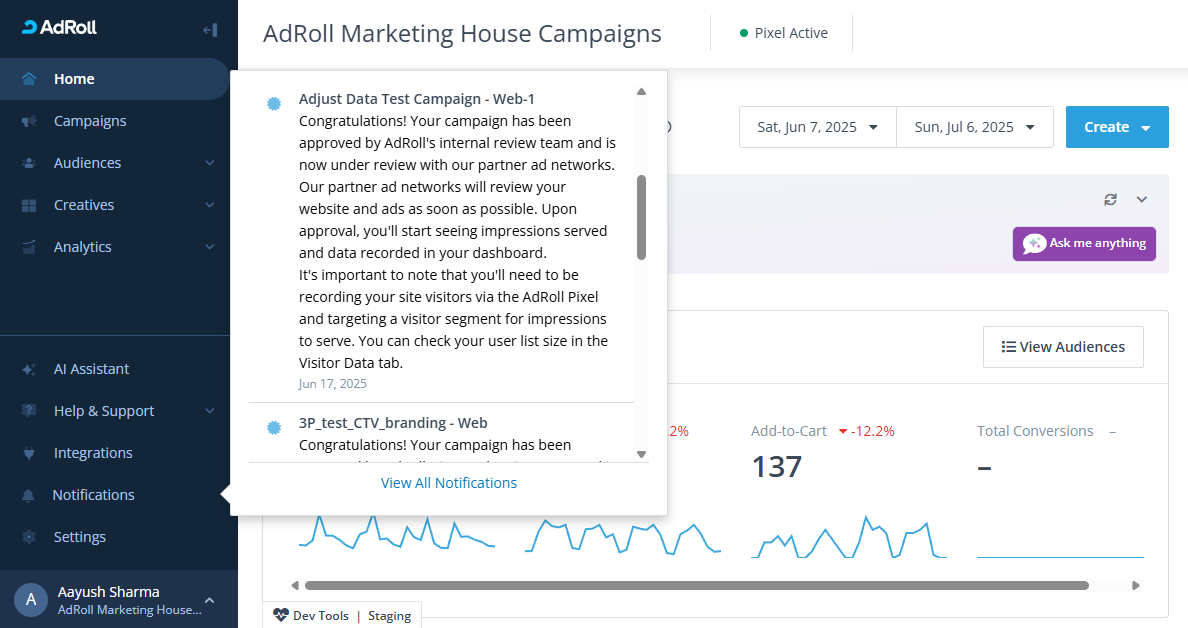Click the Notifications bell icon
The height and width of the screenshot is (628, 1188).
[x=29, y=495]
